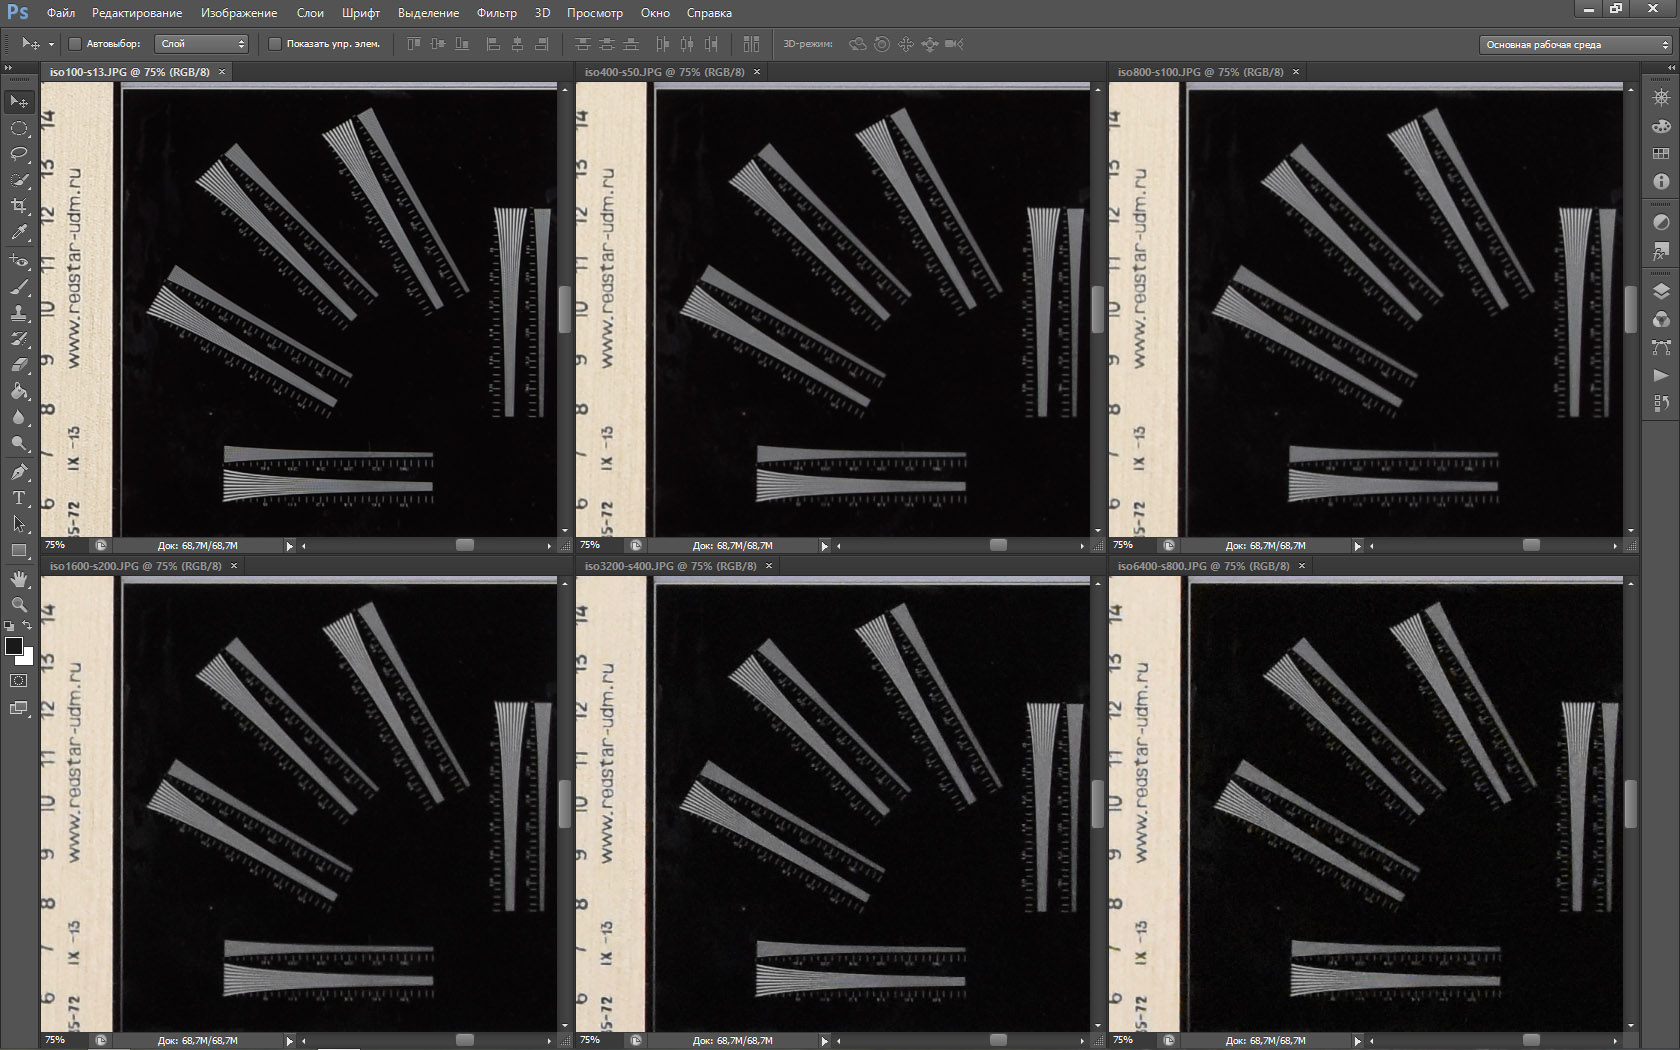
Task: Select the Blur tool
Action: 19,416
